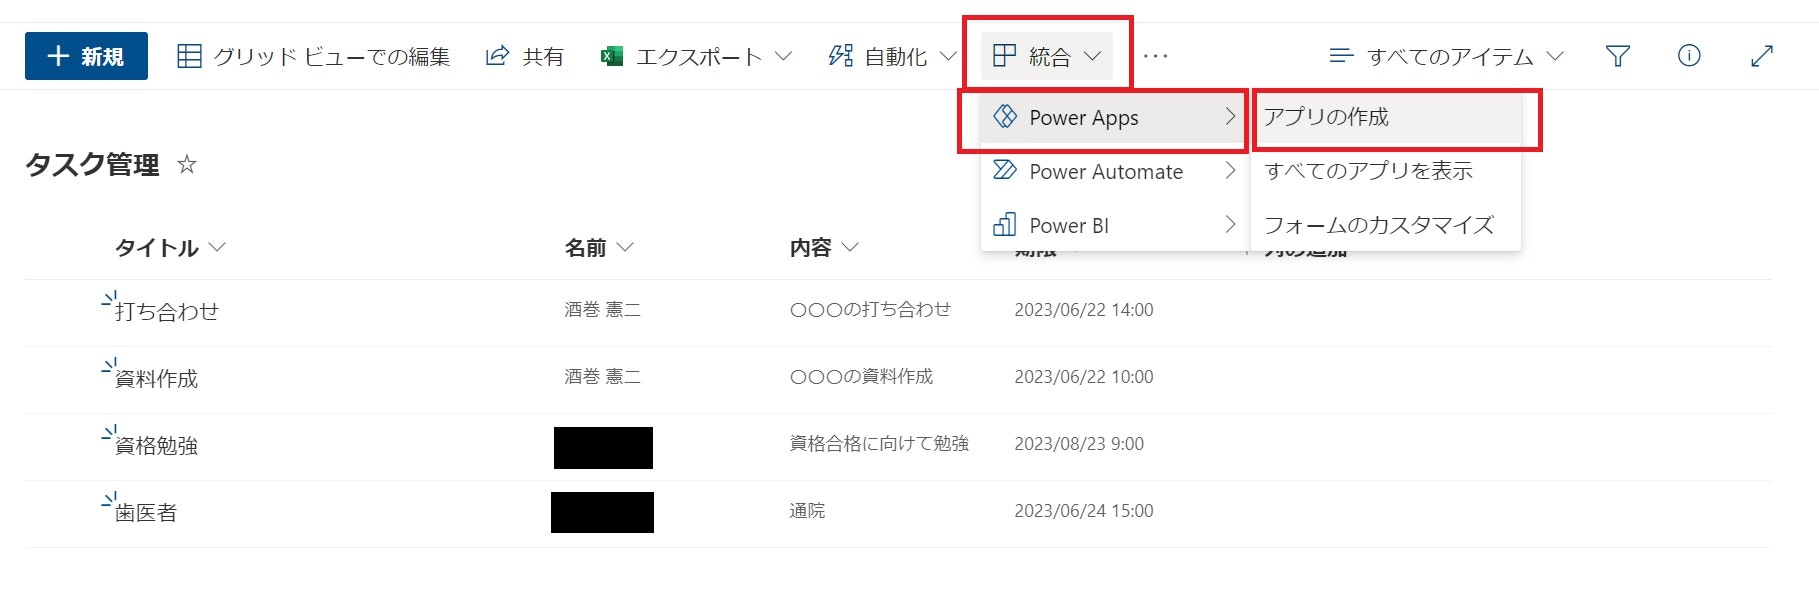1819x592 pixels.
Task: Select Power Automate menu entry
Action: 1114,171
